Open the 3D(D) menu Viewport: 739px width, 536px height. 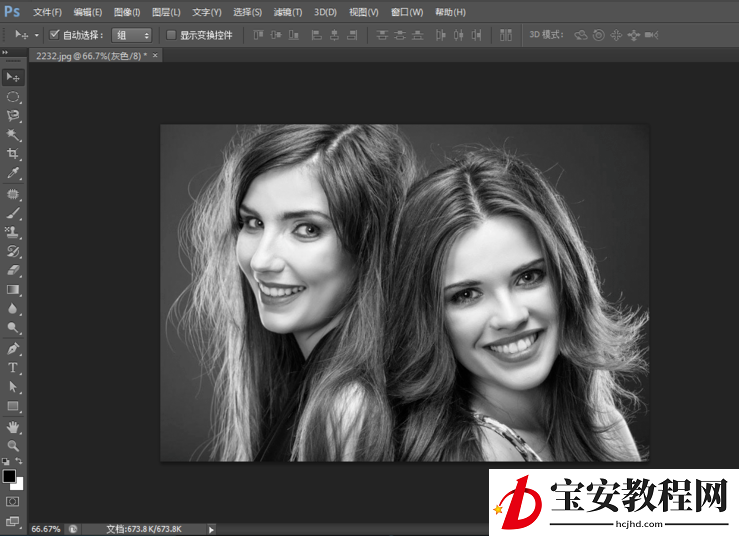tap(325, 12)
